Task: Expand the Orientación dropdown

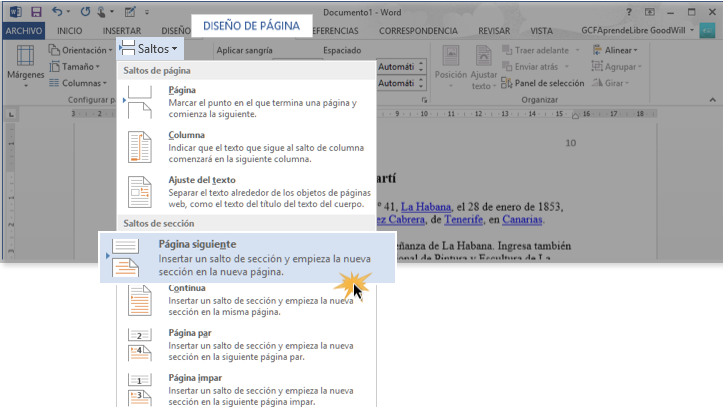Action: pyautogui.click(x=86, y=50)
